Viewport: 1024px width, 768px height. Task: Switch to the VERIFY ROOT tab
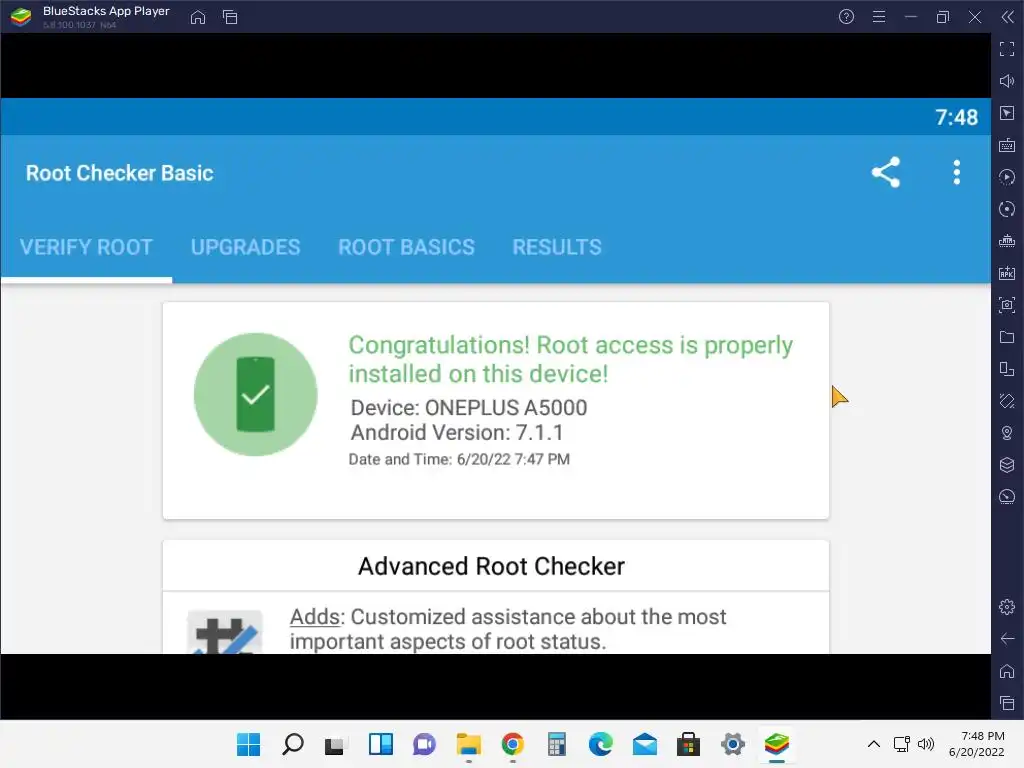point(86,247)
